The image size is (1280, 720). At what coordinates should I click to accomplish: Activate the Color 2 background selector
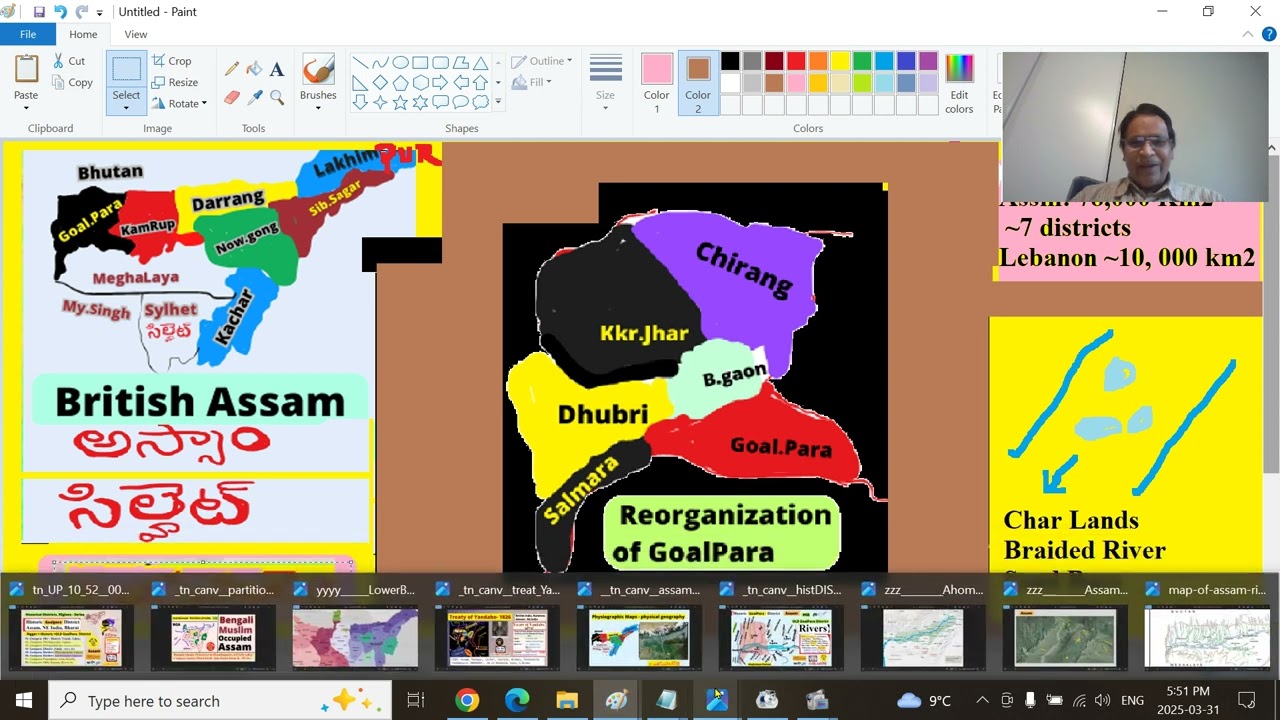click(698, 84)
